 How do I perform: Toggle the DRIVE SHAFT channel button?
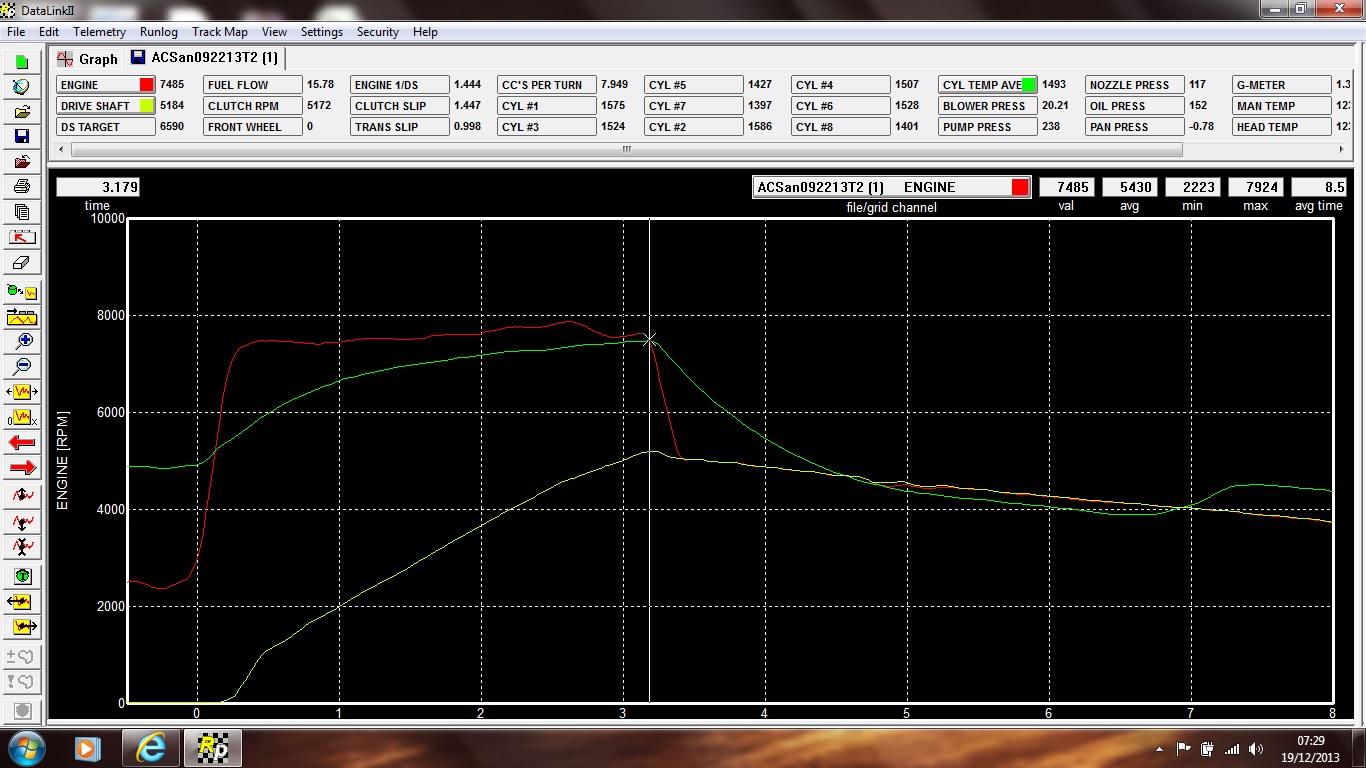(105, 106)
